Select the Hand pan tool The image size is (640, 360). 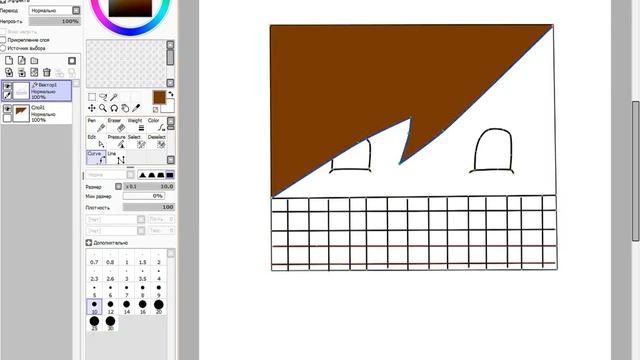pos(125,108)
